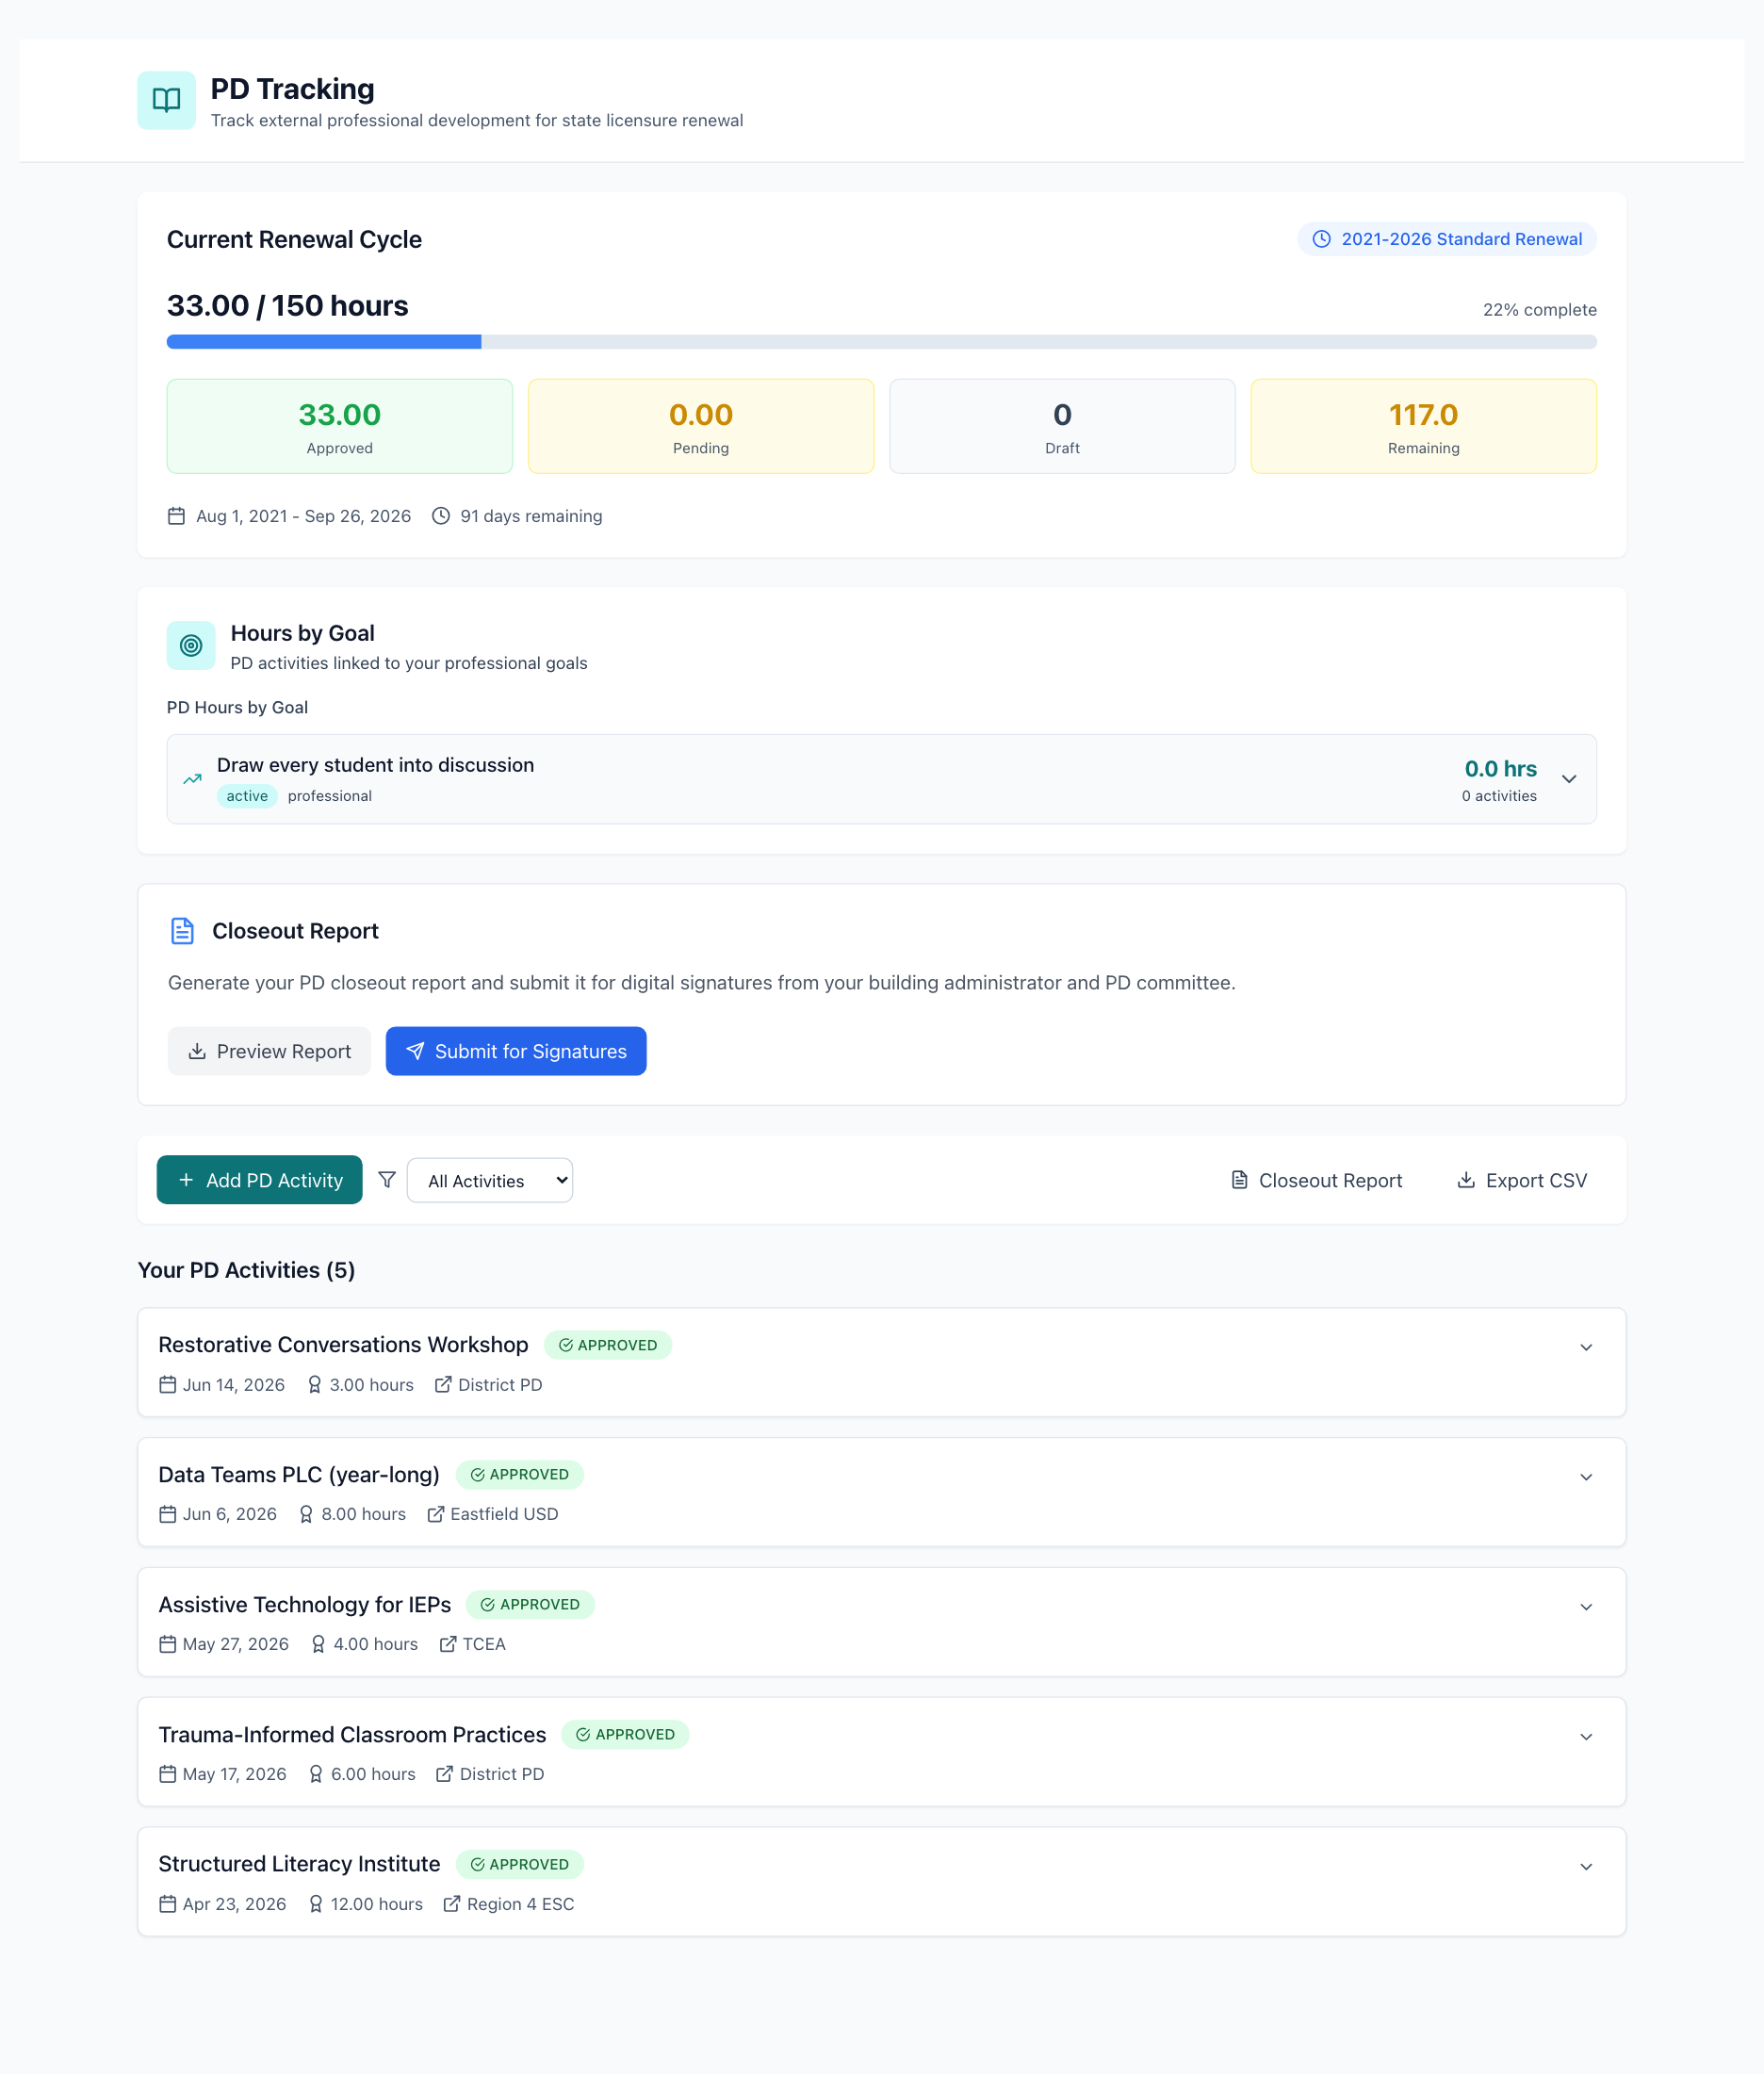This screenshot has height=2074, width=1764.
Task: Click the external link icon beside TCEA
Action: click(448, 1644)
